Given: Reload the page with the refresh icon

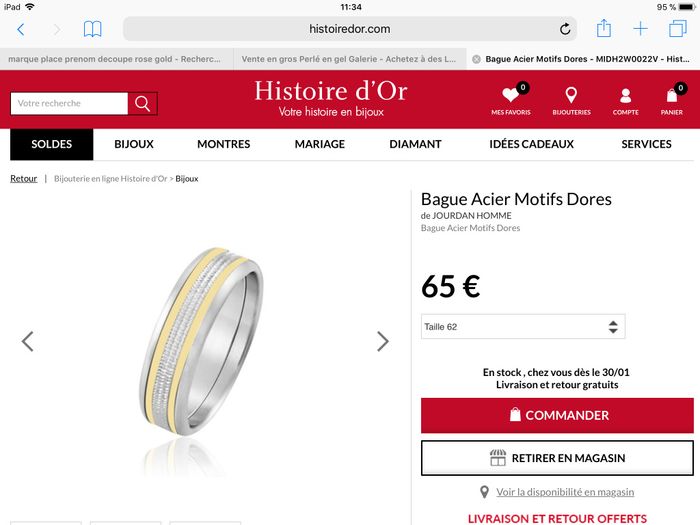Looking at the screenshot, I should [565, 29].
